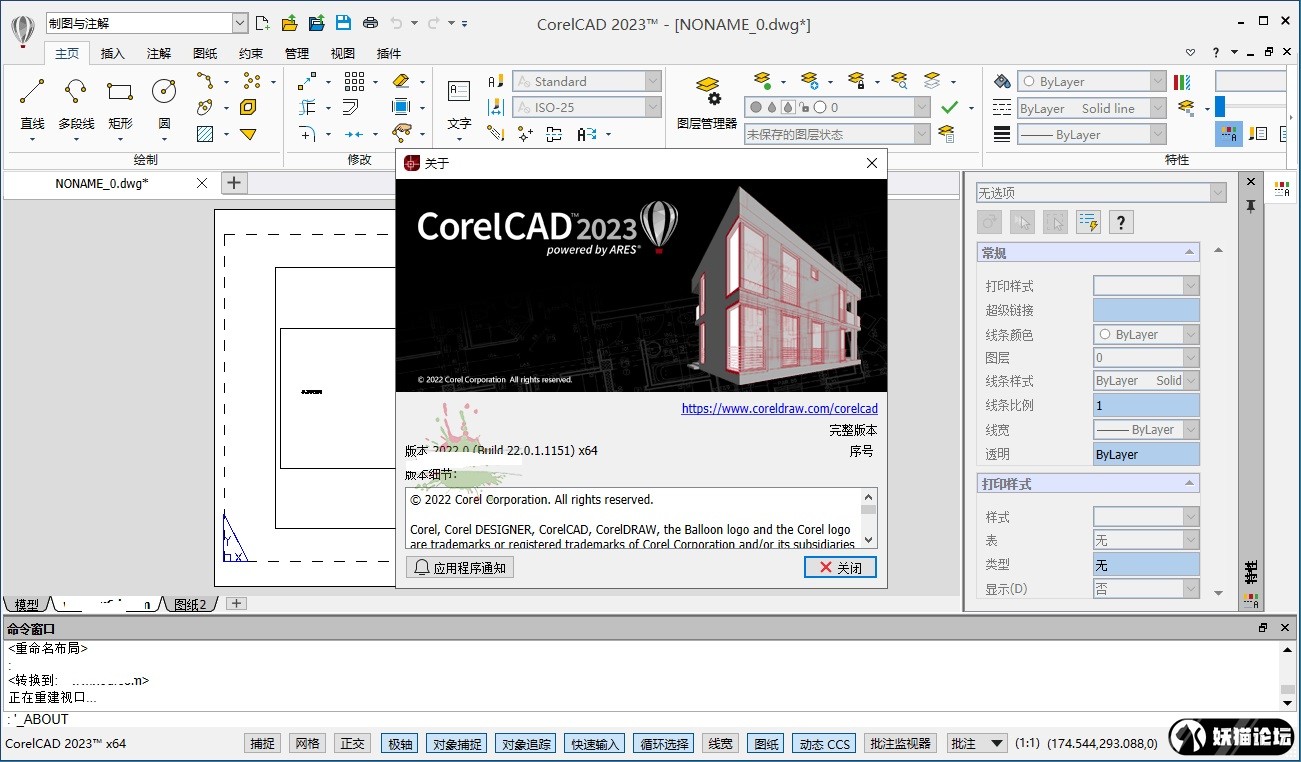Switch to the 注解 ribbon tab
This screenshot has width=1301, height=762.
(x=159, y=53)
